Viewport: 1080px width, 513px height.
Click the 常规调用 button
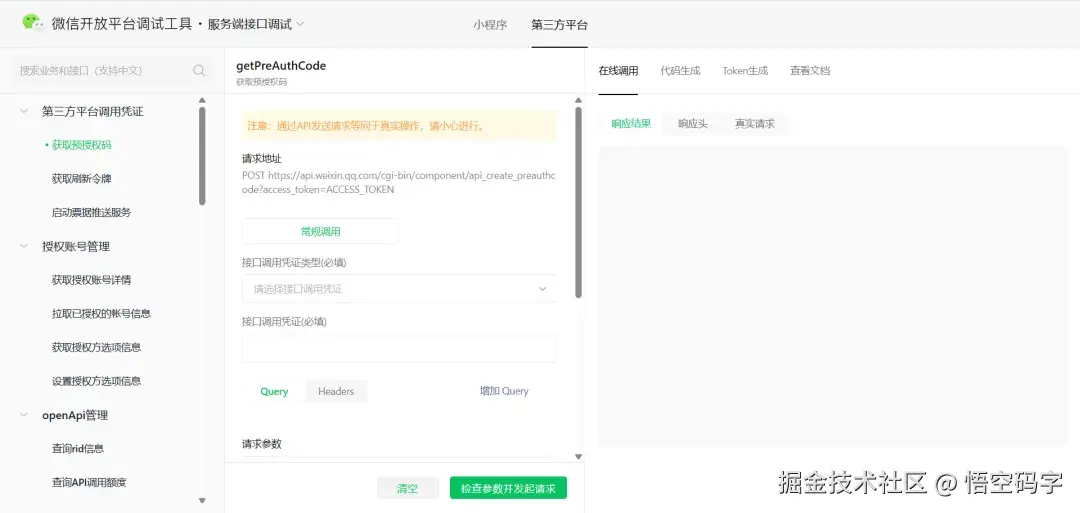click(320, 231)
